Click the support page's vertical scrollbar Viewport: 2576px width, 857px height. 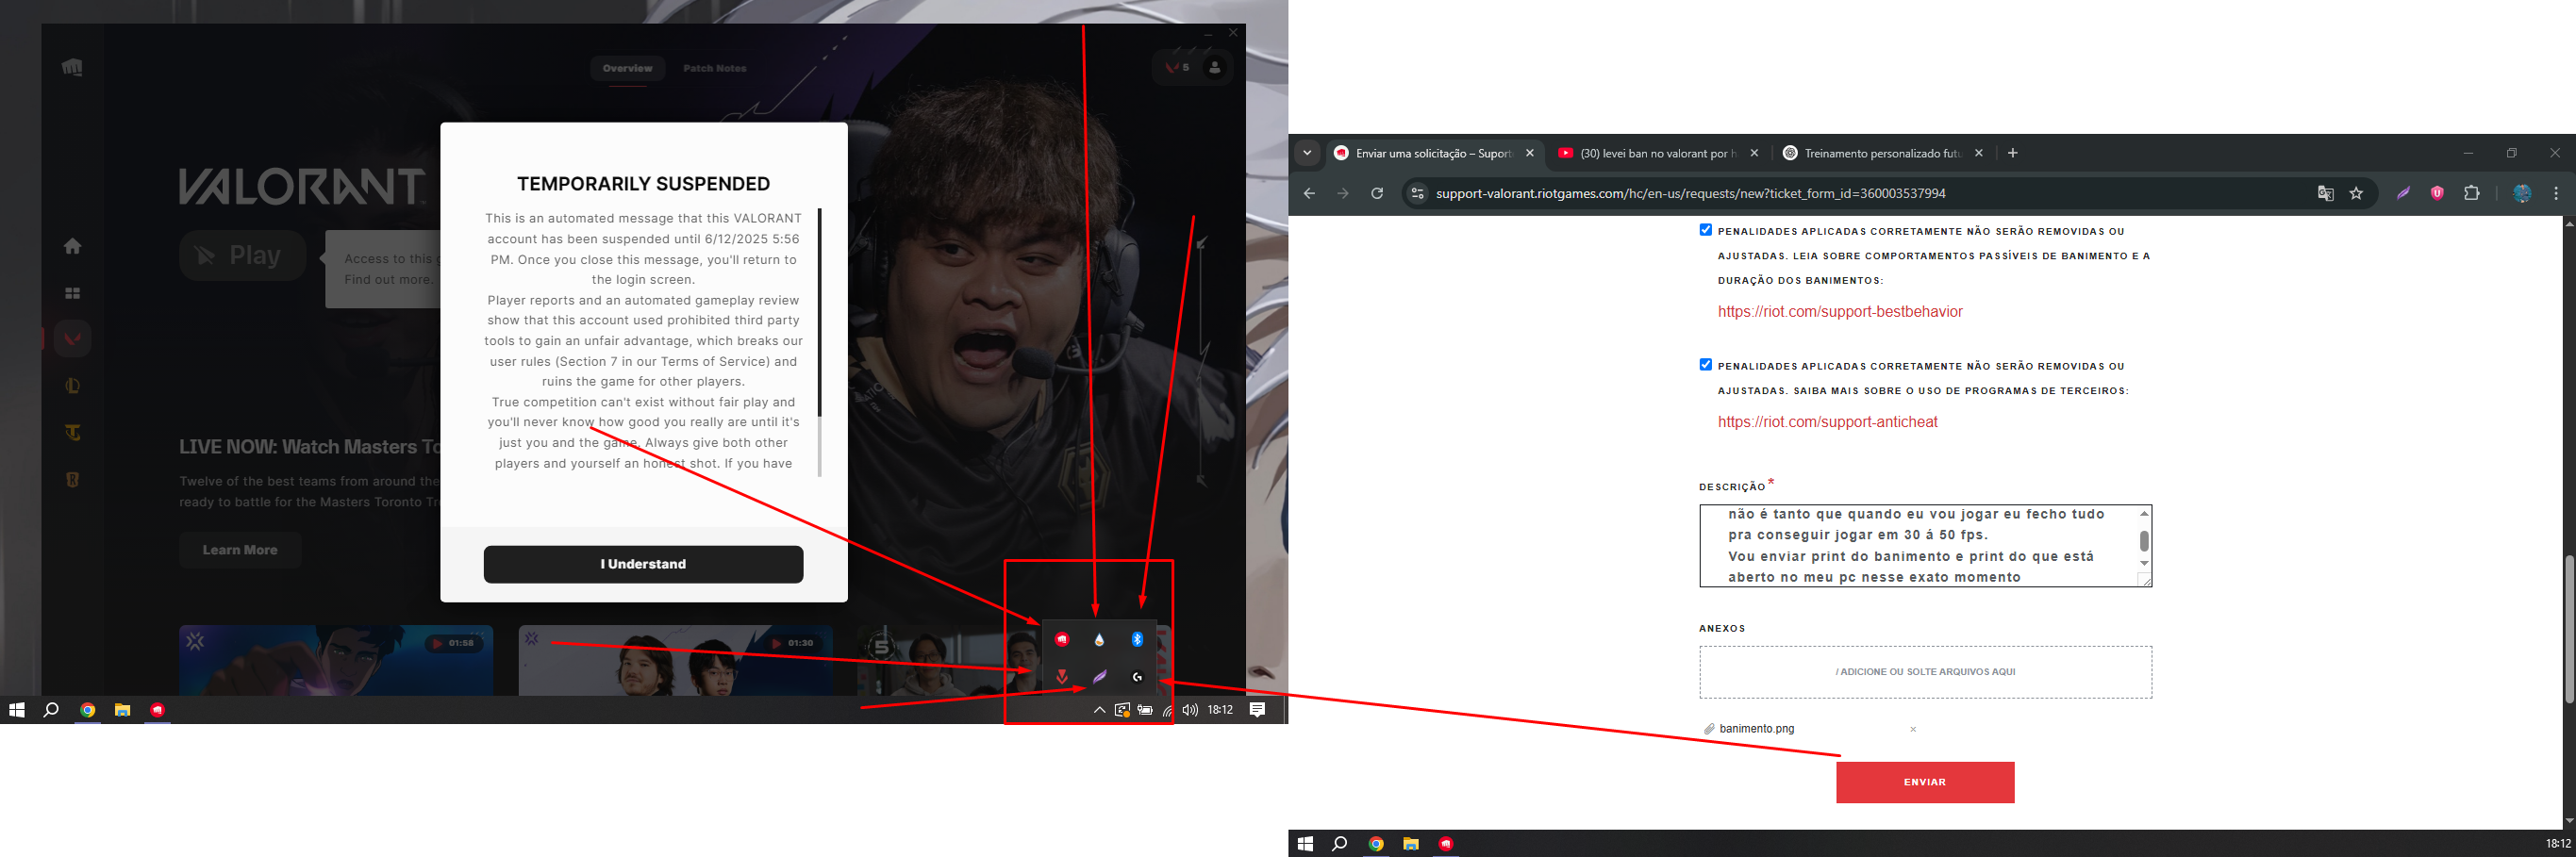coord(2569,628)
